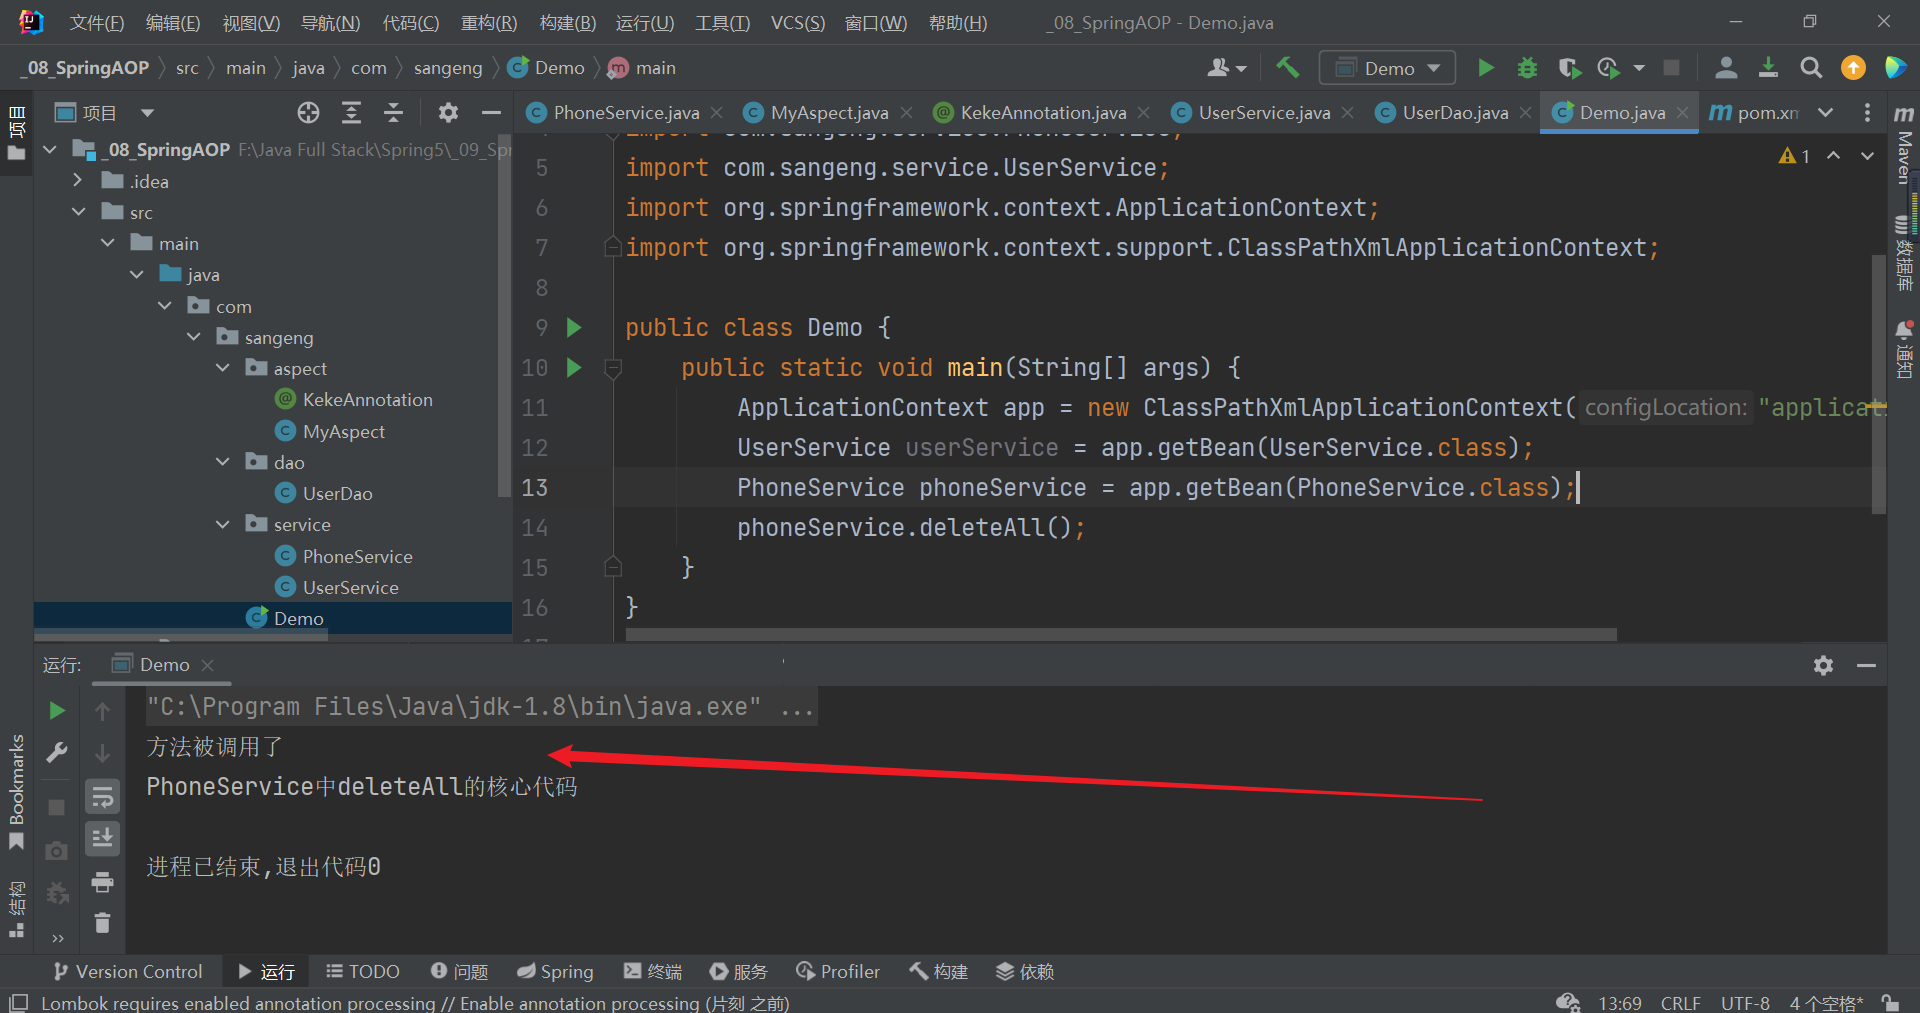This screenshot has height=1013, width=1920.
Task: Click the orange IDE update icon
Action: (x=1853, y=68)
